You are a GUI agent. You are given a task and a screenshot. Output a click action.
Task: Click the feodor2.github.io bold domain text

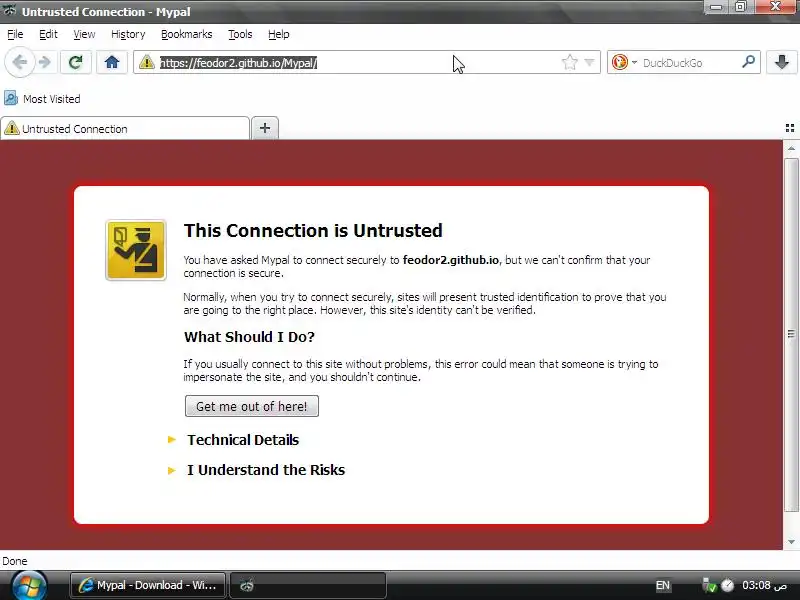click(x=451, y=260)
